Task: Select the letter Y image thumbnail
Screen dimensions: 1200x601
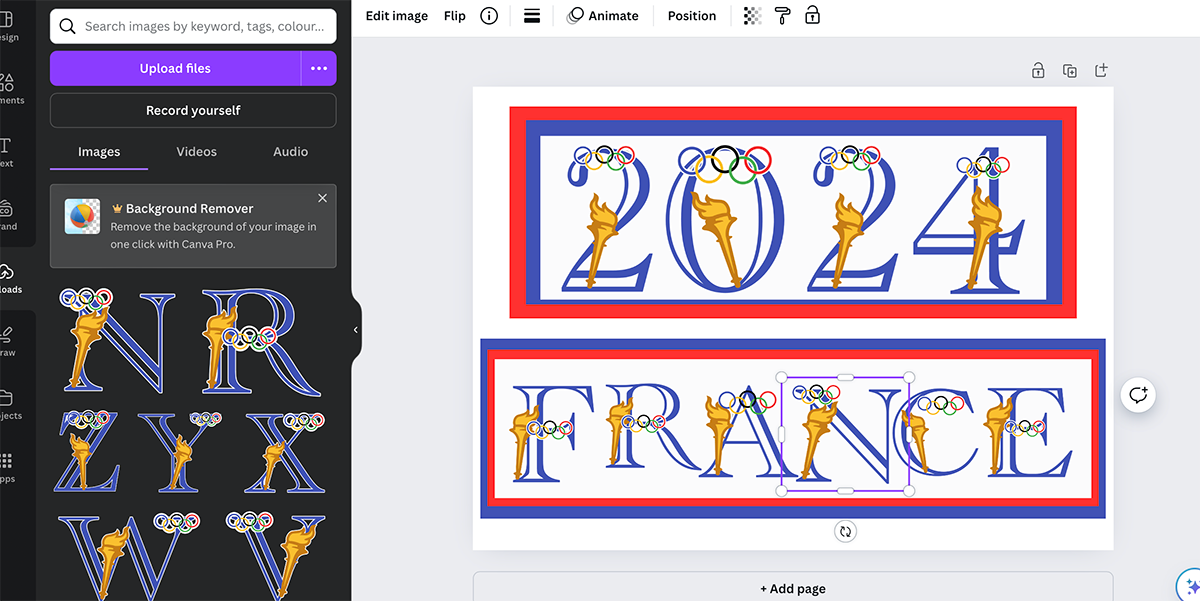Action: tap(182, 450)
